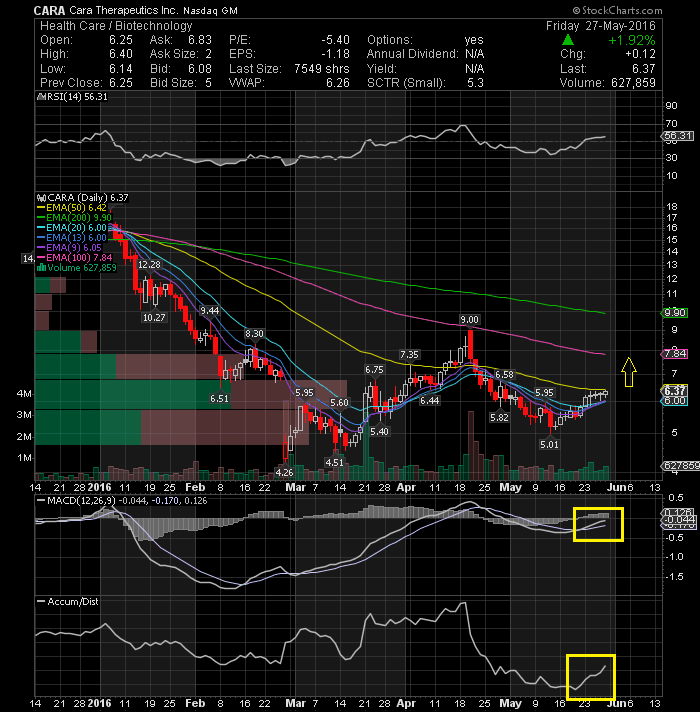
Task: Click the SCTR (Small) value 5.3
Action: tap(475, 83)
